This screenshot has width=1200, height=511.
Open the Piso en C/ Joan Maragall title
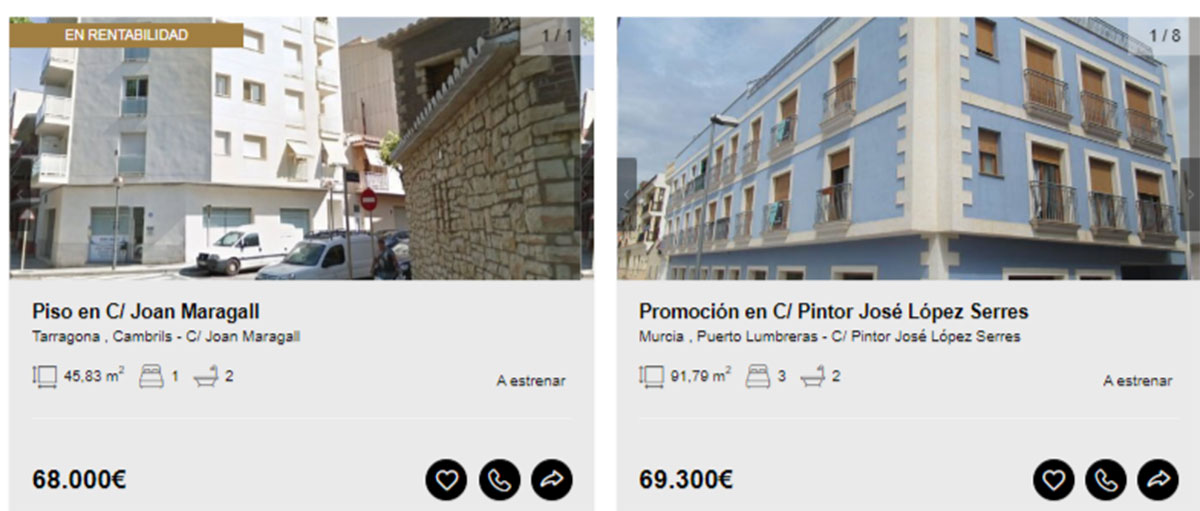point(146,311)
